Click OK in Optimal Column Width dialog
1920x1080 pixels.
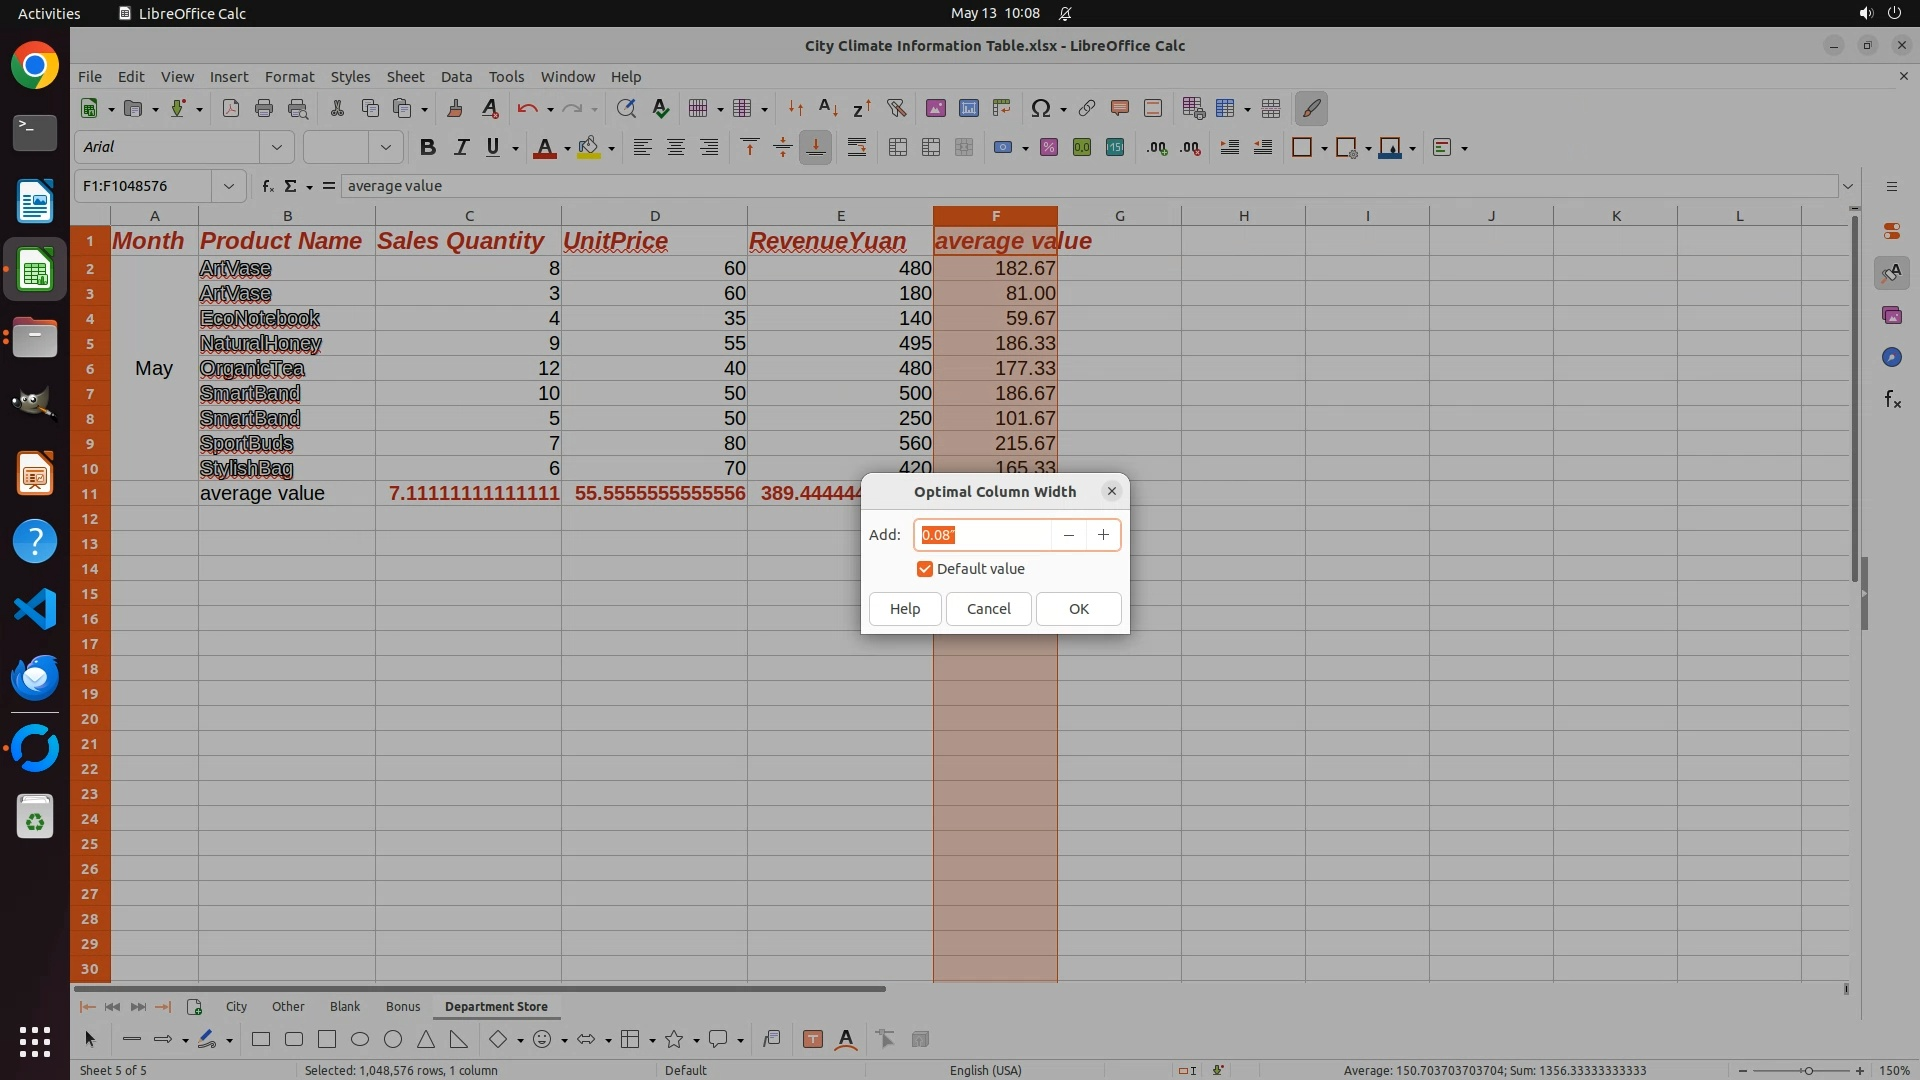click(x=1078, y=609)
